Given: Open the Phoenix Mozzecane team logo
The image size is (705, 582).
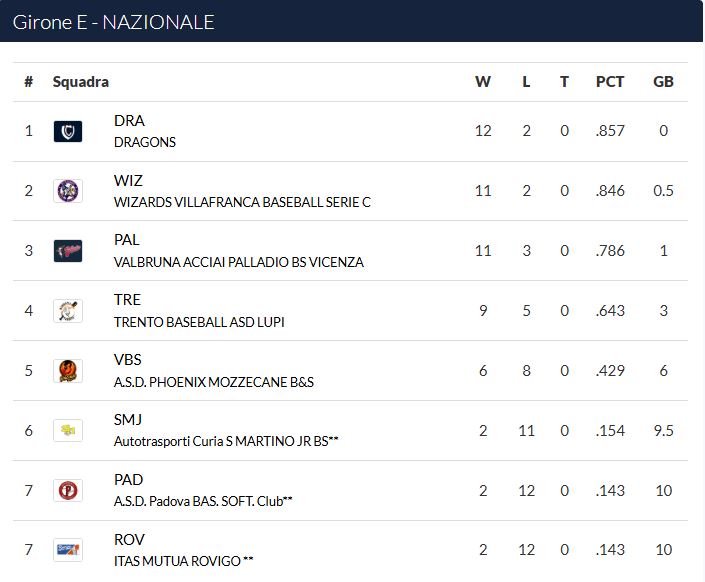Looking at the screenshot, I should pyautogui.click(x=68, y=371).
